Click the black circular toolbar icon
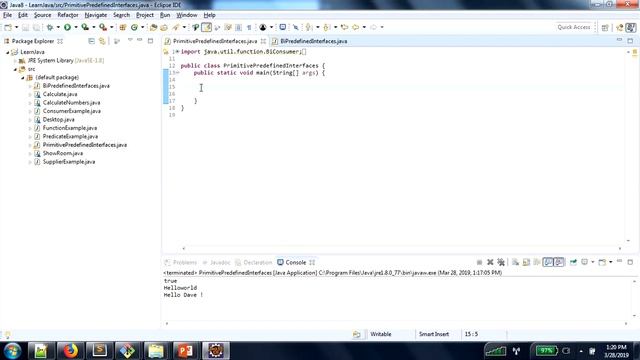Image resolution: width=640 pixels, height=360 pixels. [x=263, y=27]
